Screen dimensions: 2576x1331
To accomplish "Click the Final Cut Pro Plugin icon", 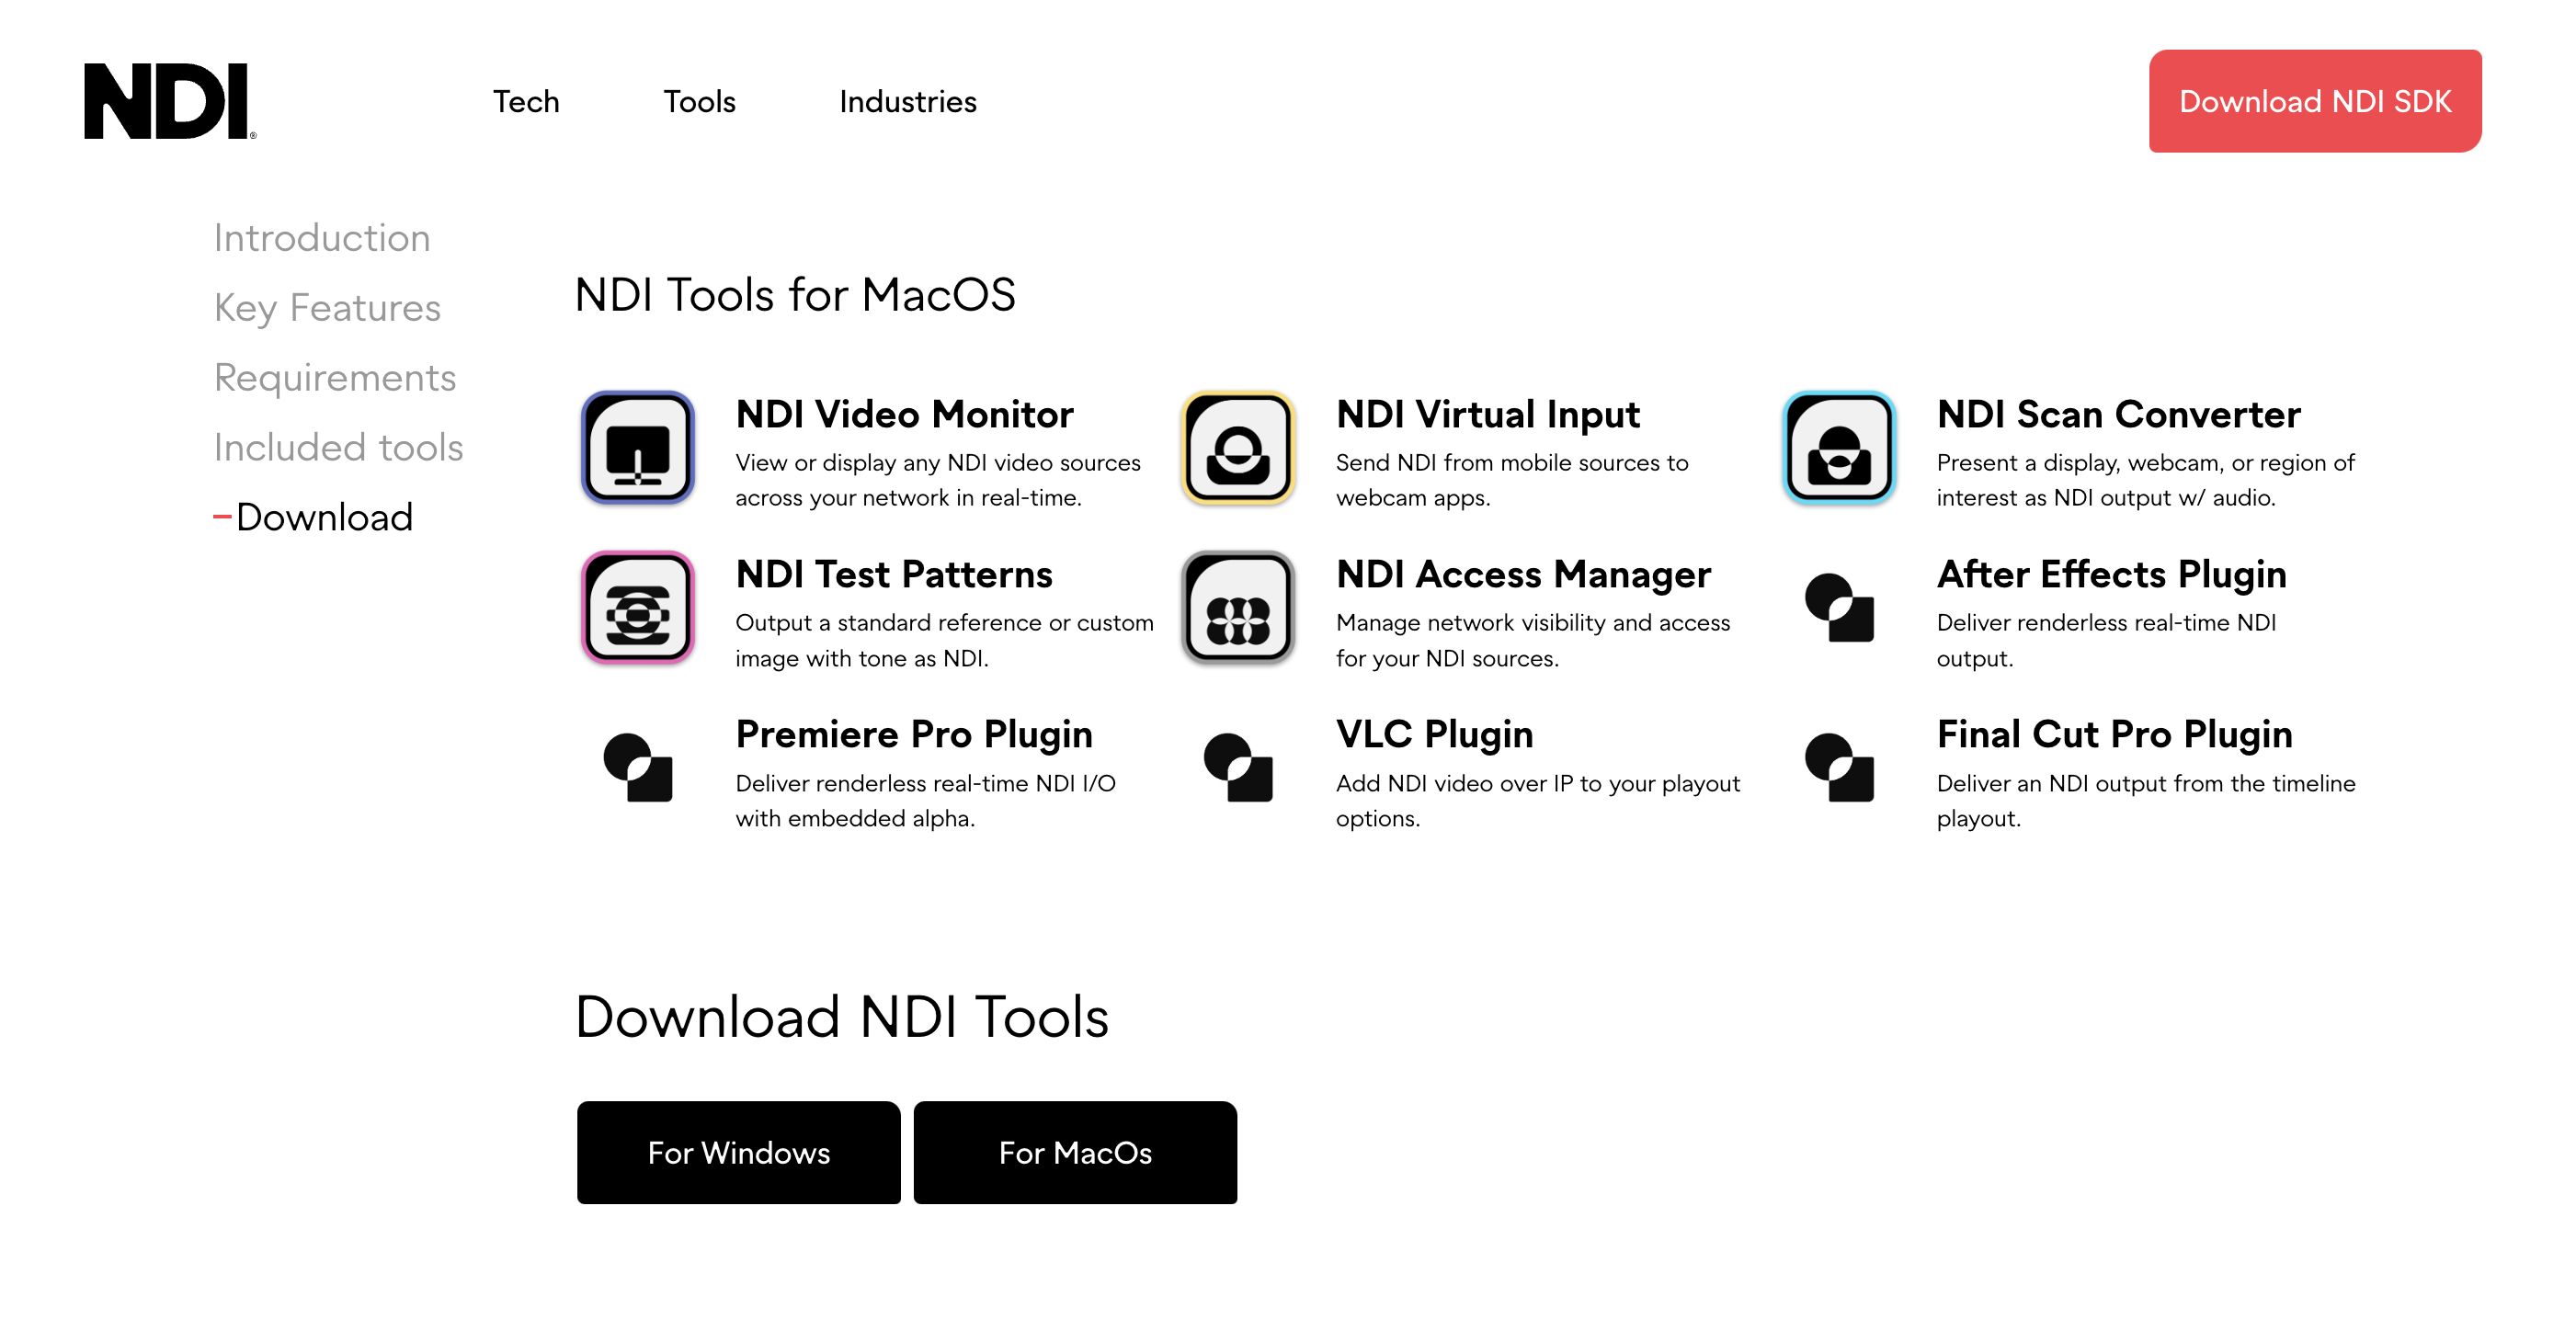I will click(1838, 767).
